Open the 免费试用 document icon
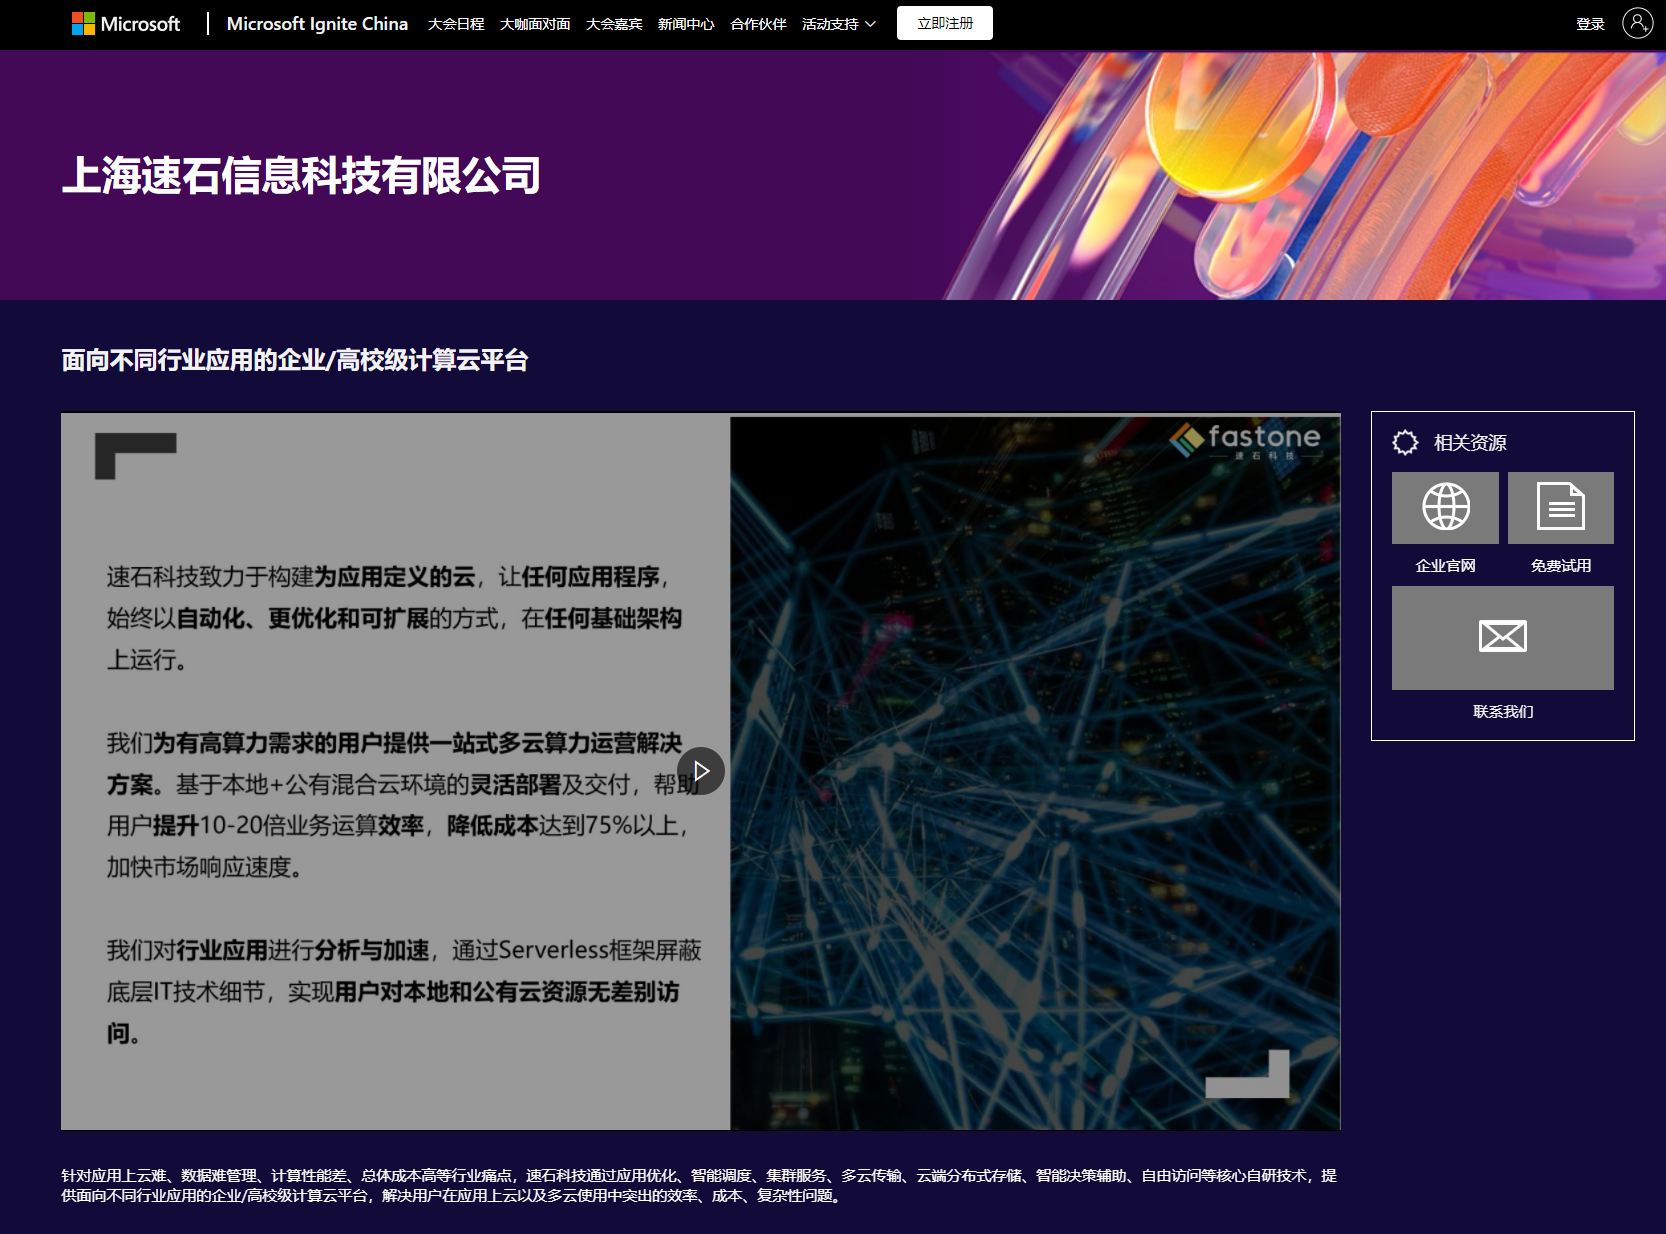Viewport: 1666px width, 1234px height. 1560,507
